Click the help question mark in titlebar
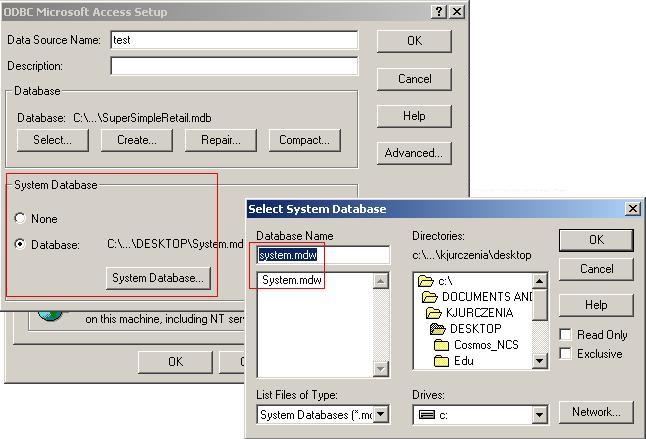 point(438,12)
